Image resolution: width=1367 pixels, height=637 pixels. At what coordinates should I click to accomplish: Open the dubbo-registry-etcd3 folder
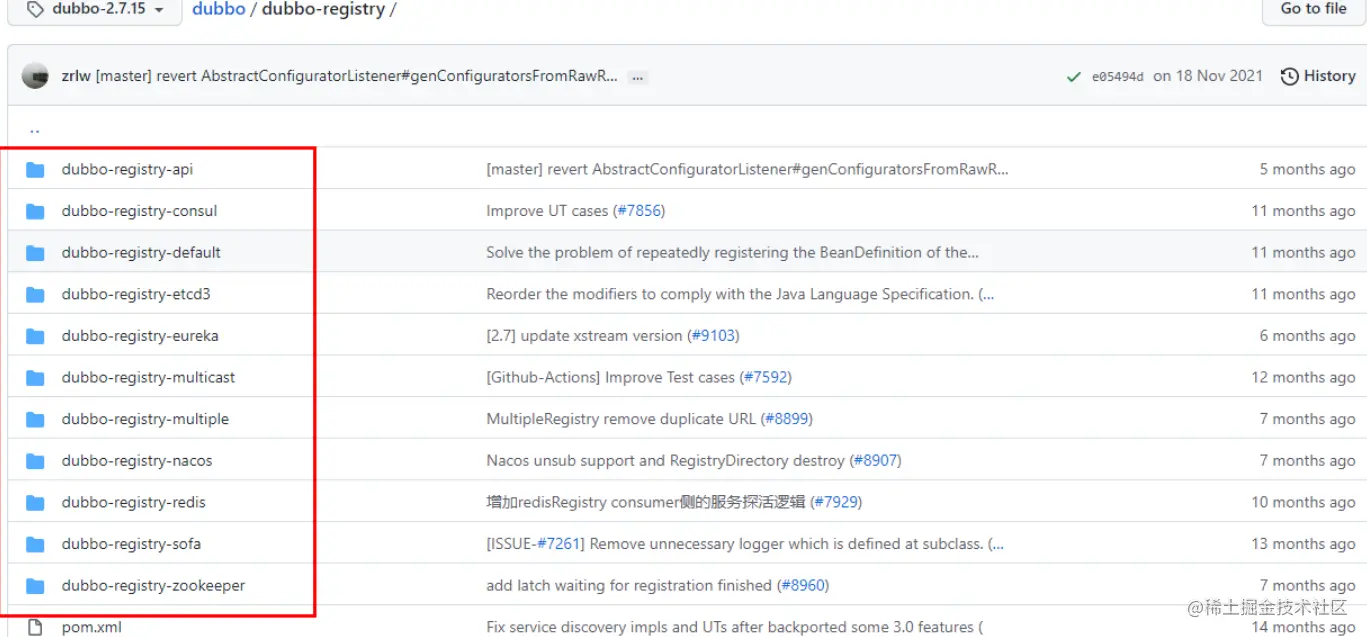click(x=136, y=294)
